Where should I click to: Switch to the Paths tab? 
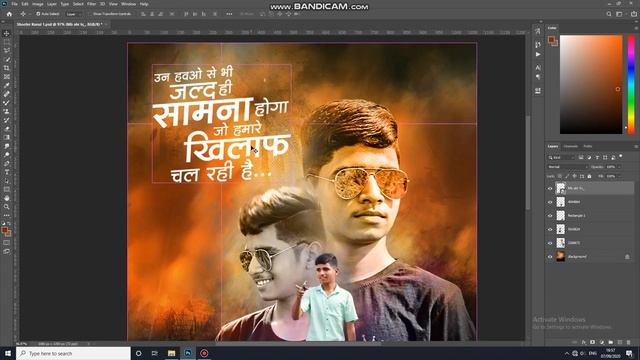pyautogui.click(x=587, y=146)
